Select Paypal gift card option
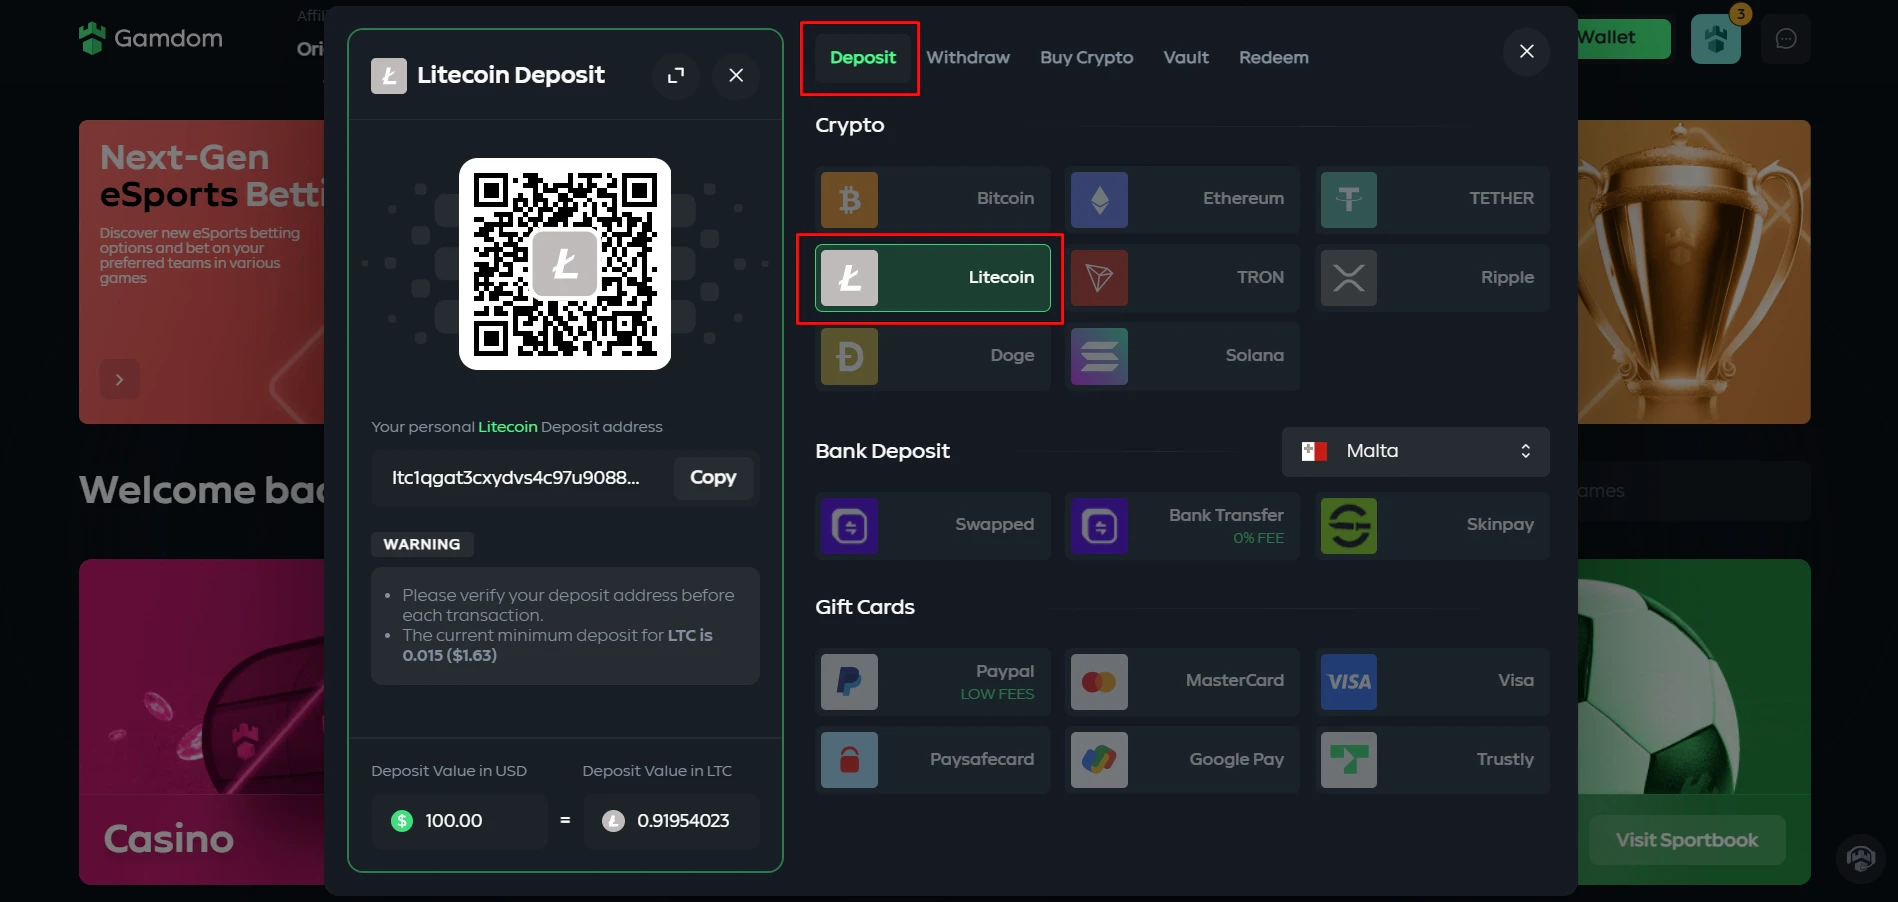1898x902 pixels. pyautogui.click(x=932, y=682)
